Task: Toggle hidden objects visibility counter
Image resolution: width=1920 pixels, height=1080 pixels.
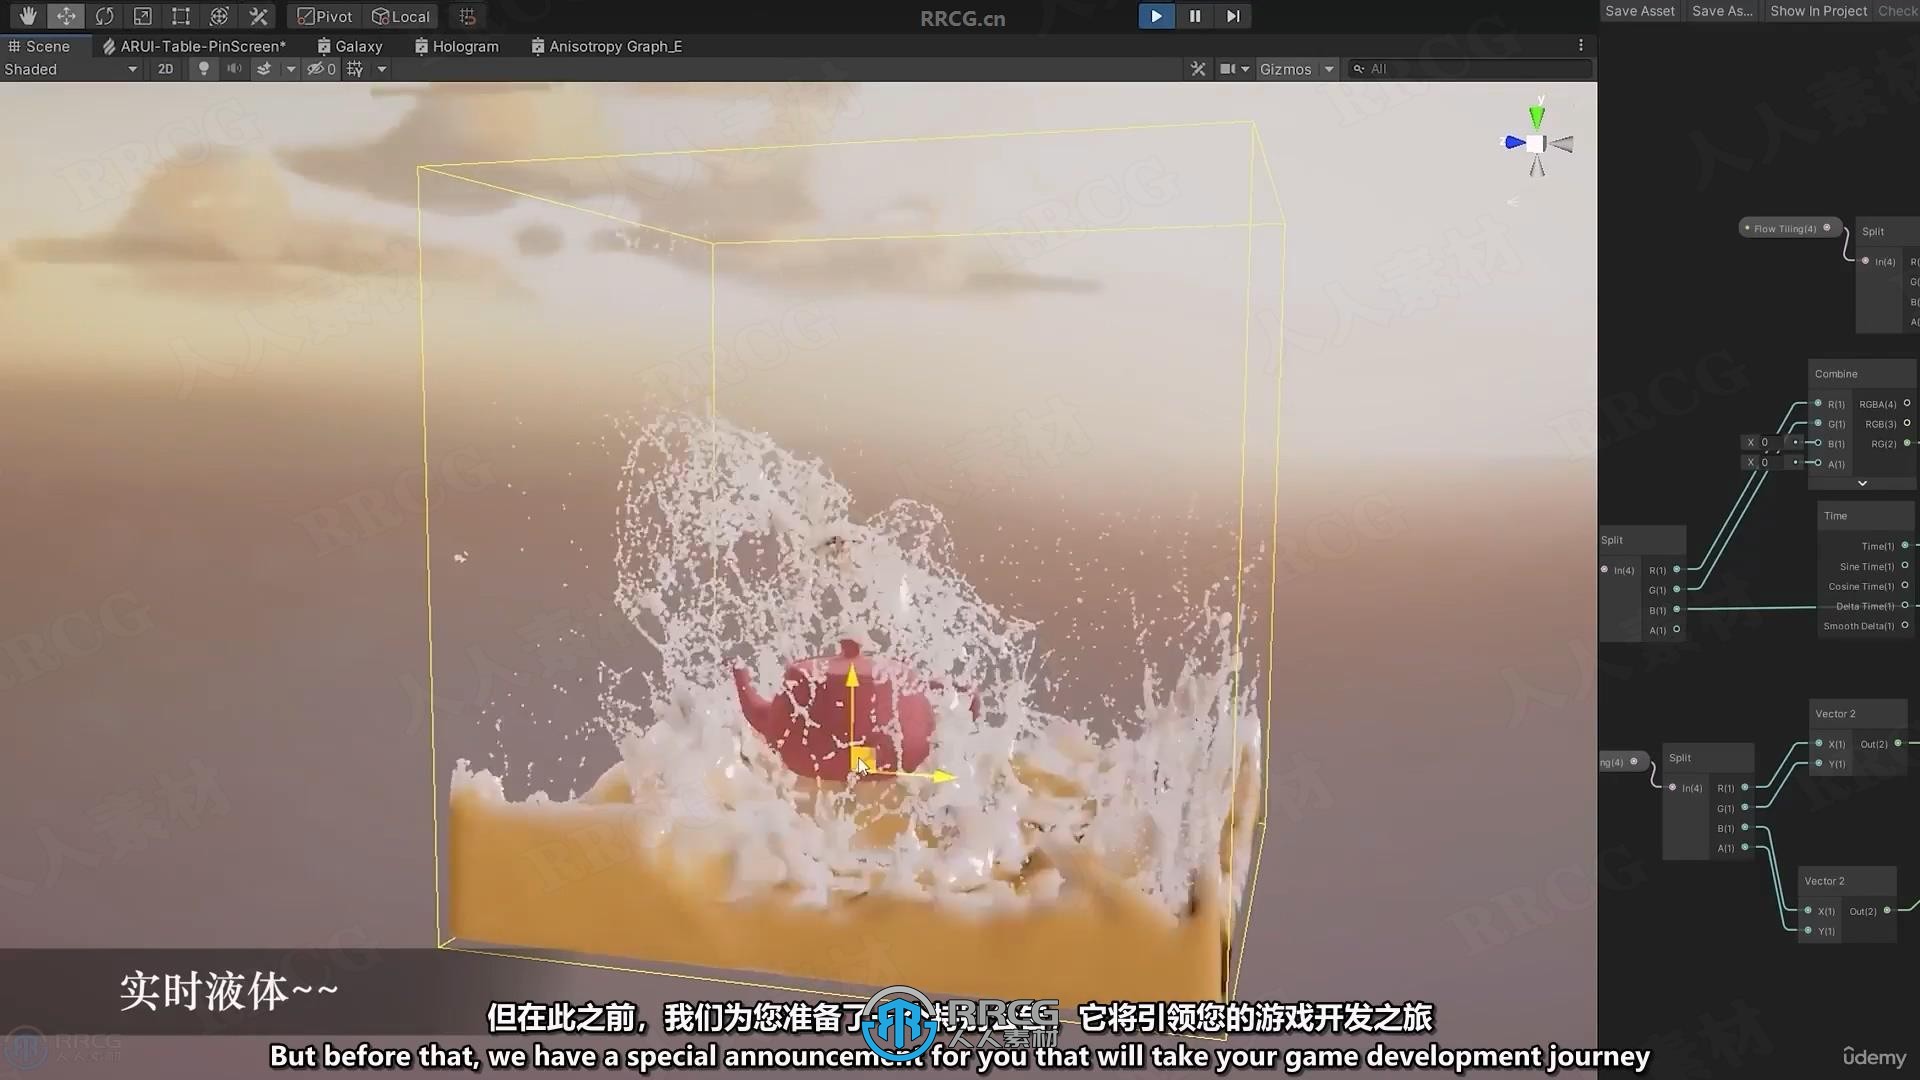Action: [x=321, y=69]
